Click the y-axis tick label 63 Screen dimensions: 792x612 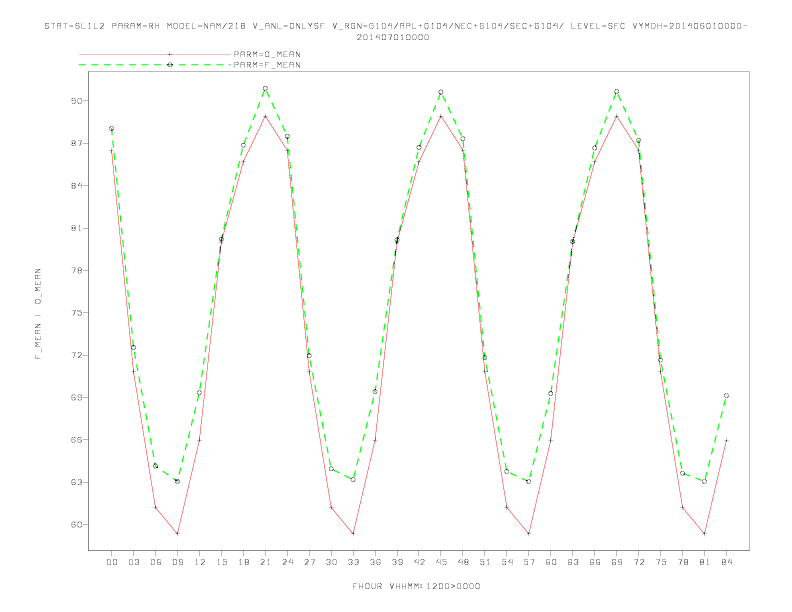tap(76, 482)
